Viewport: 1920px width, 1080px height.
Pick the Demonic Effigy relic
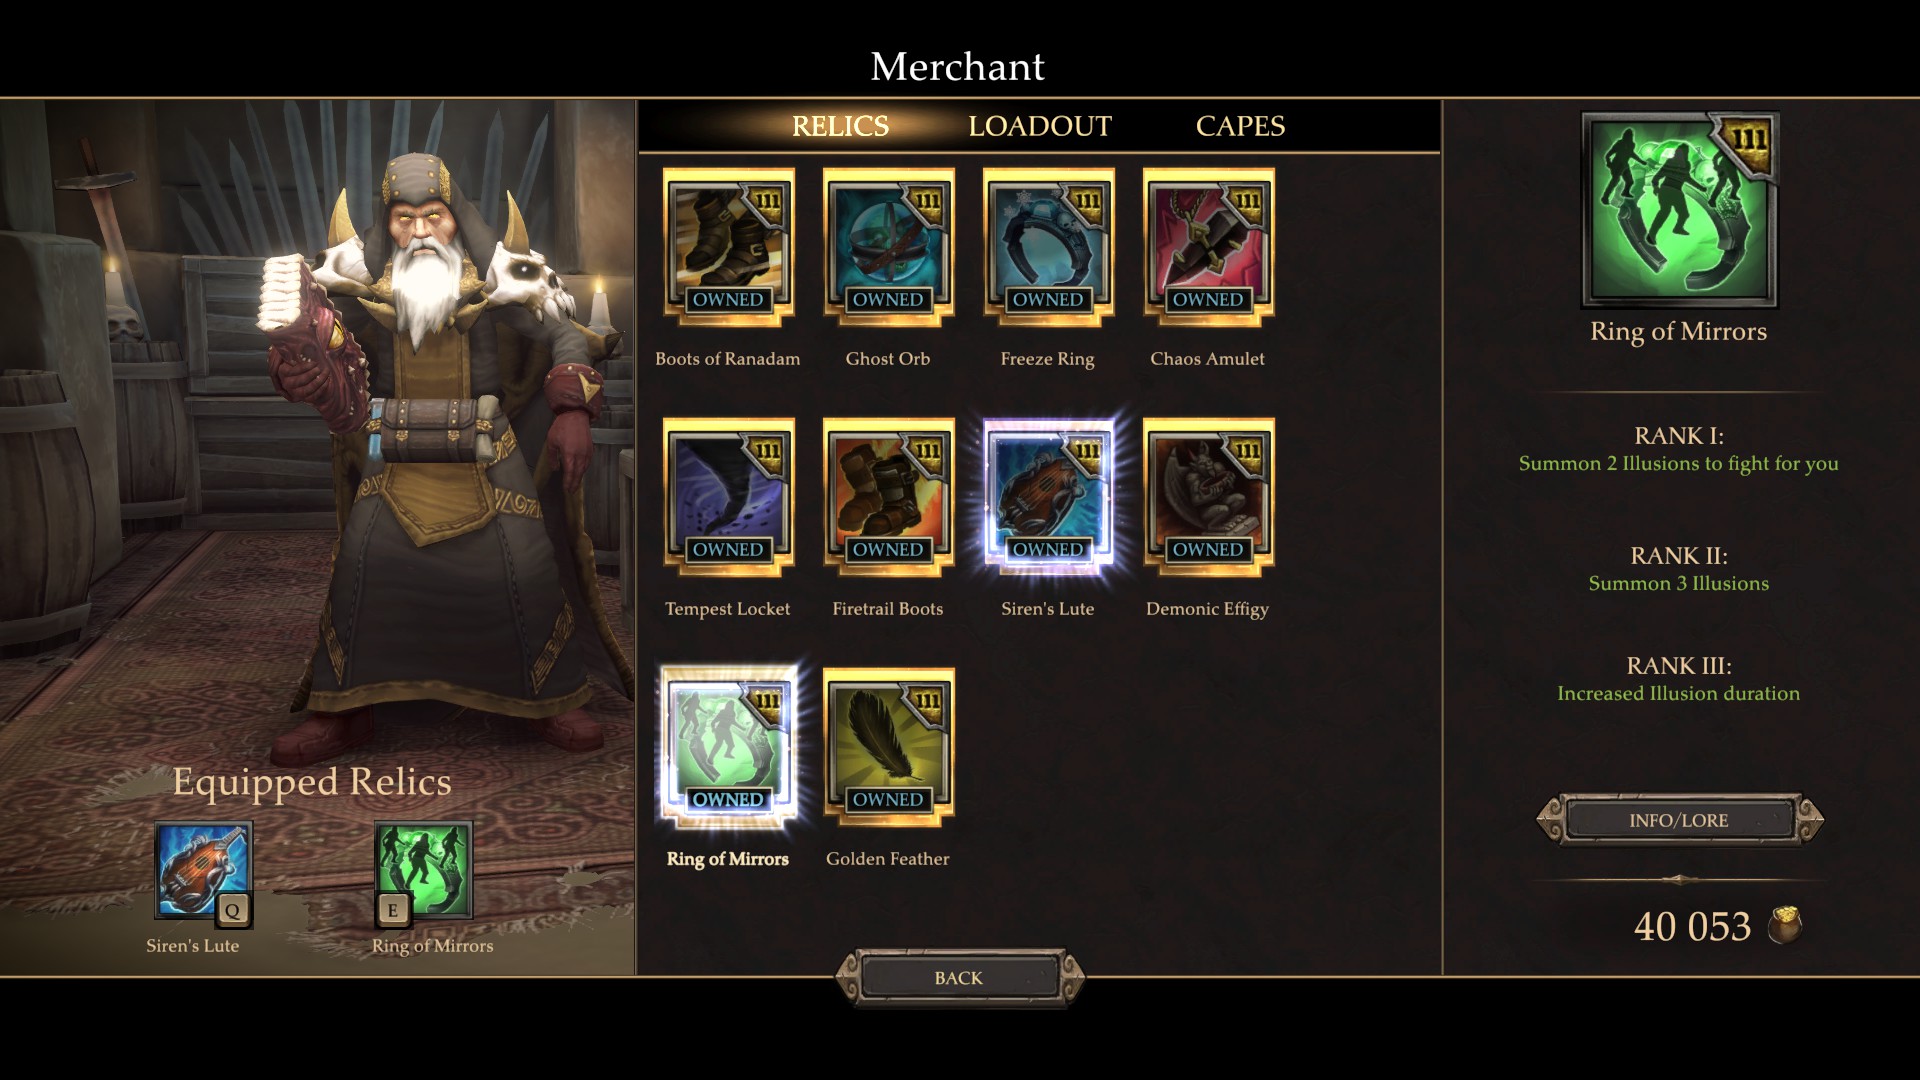[1208, 497]
